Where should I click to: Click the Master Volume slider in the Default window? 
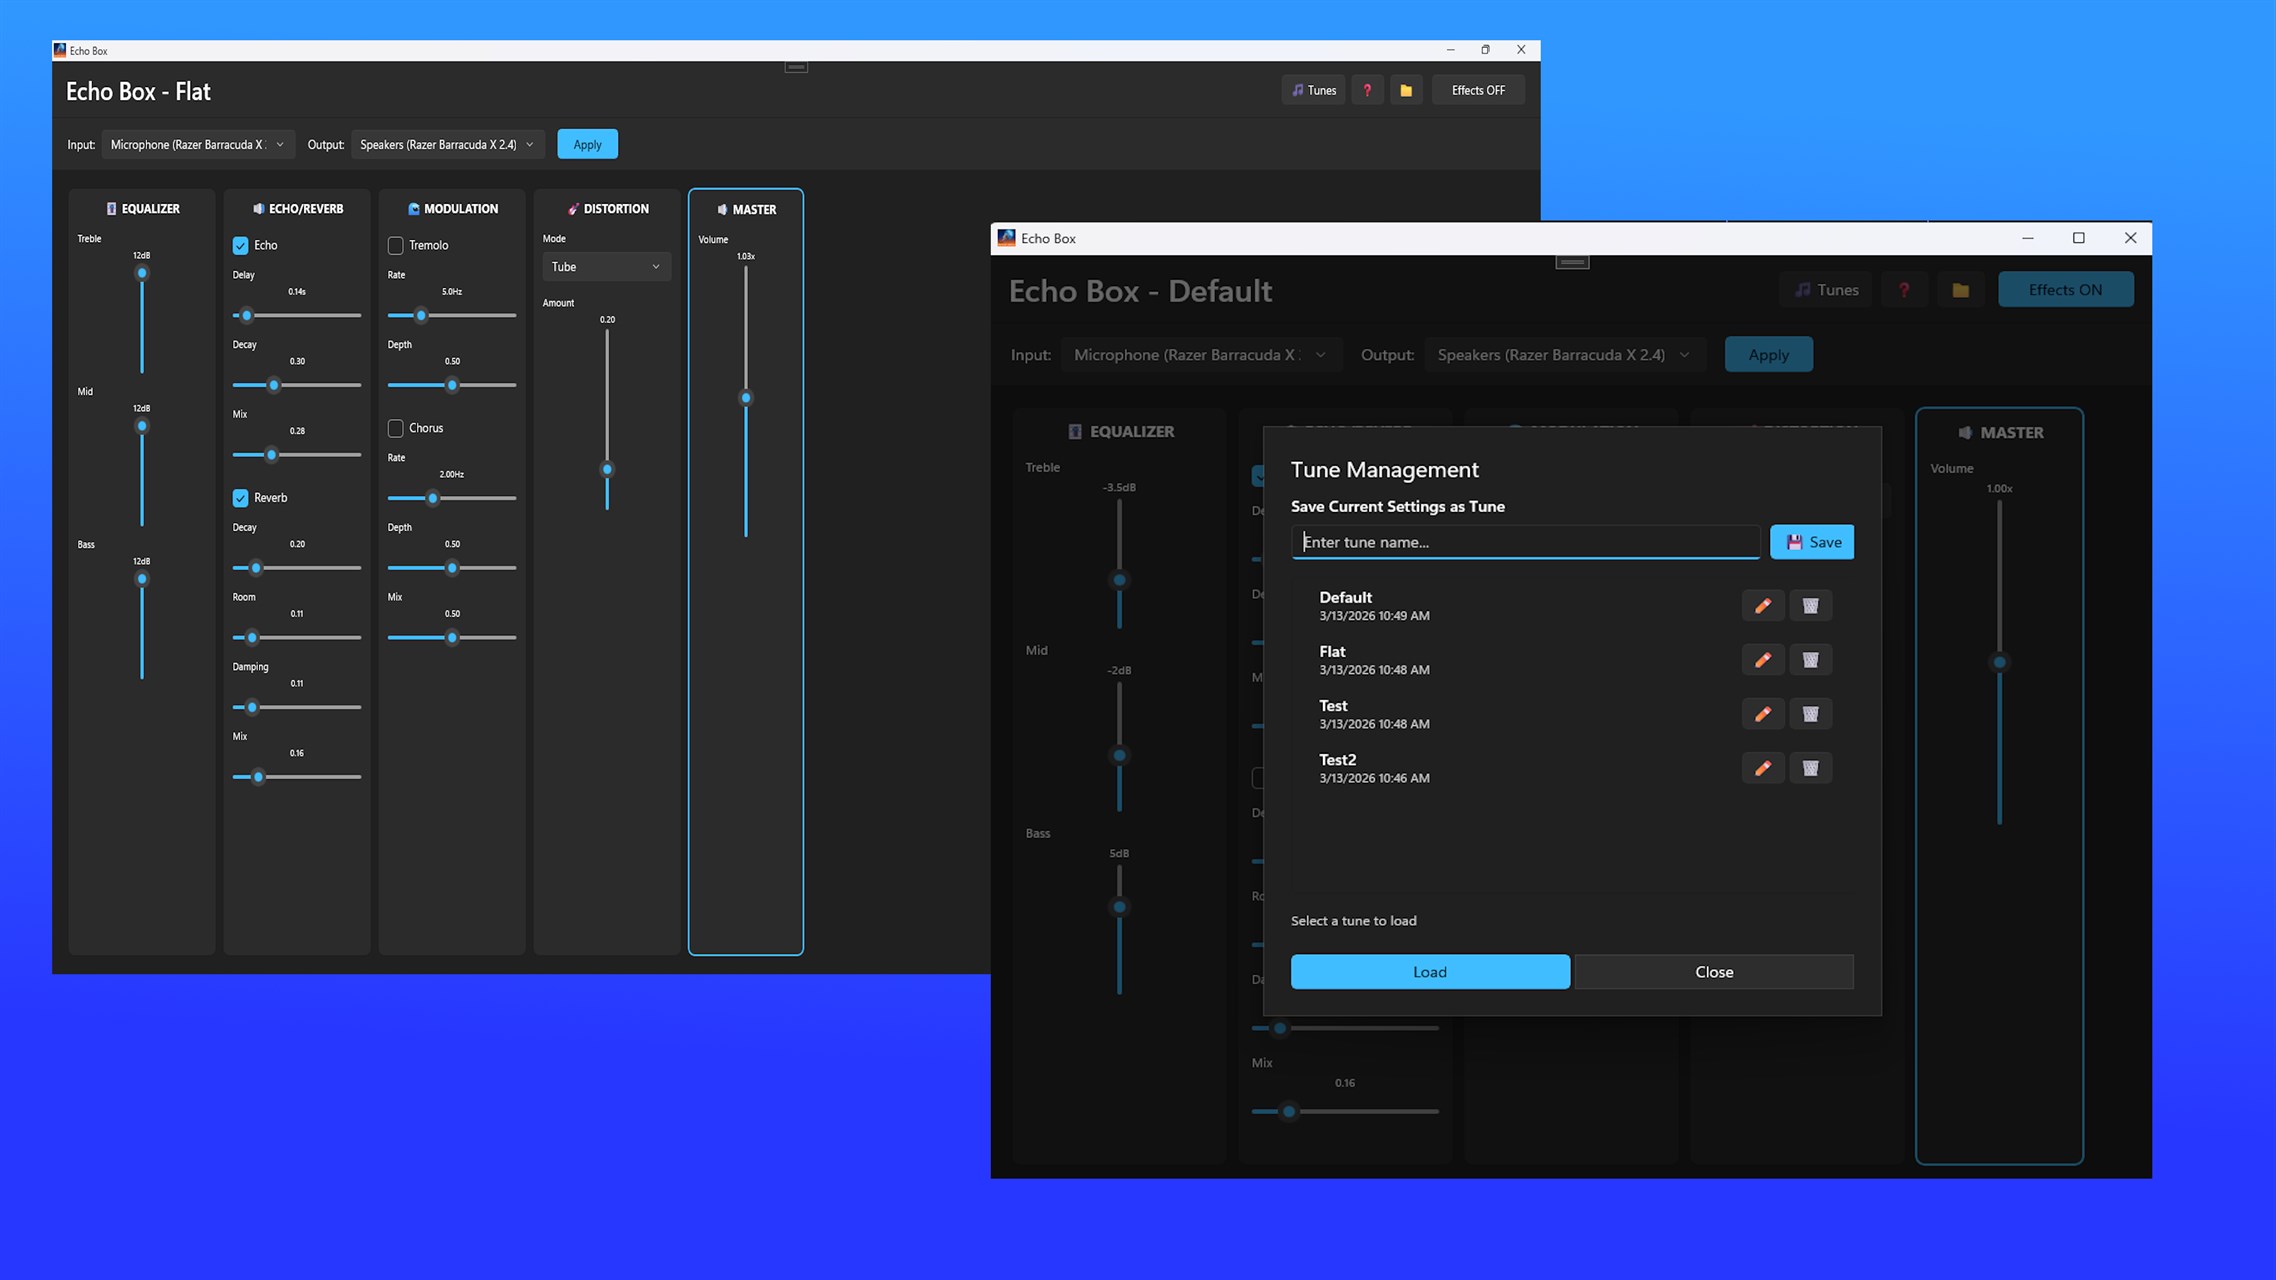coord(1999,662)
